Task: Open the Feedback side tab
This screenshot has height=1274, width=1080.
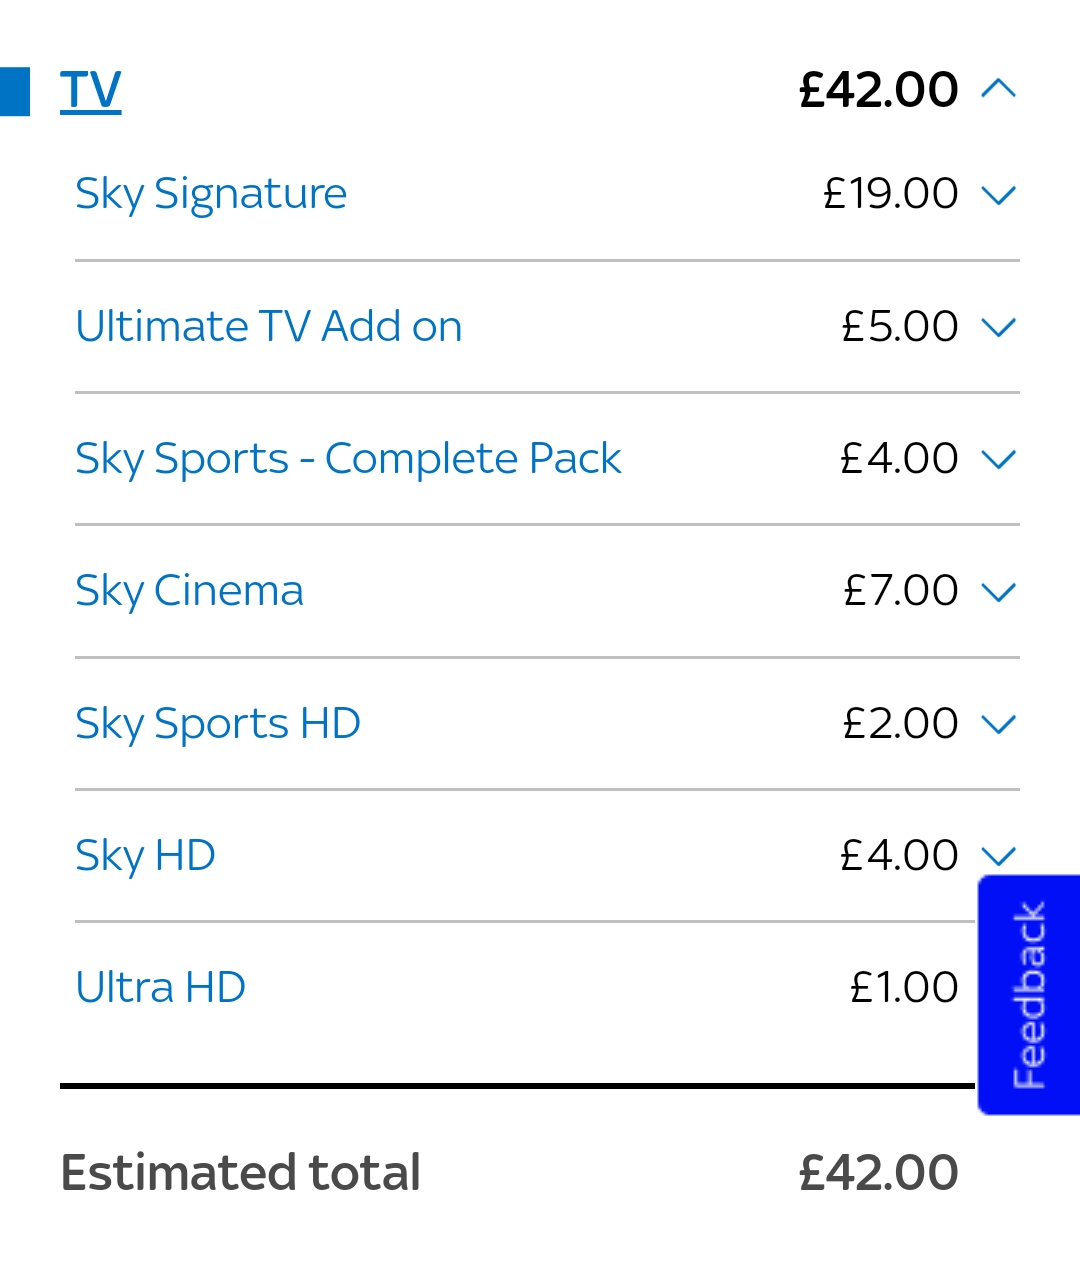Action: coord(1028,995)
